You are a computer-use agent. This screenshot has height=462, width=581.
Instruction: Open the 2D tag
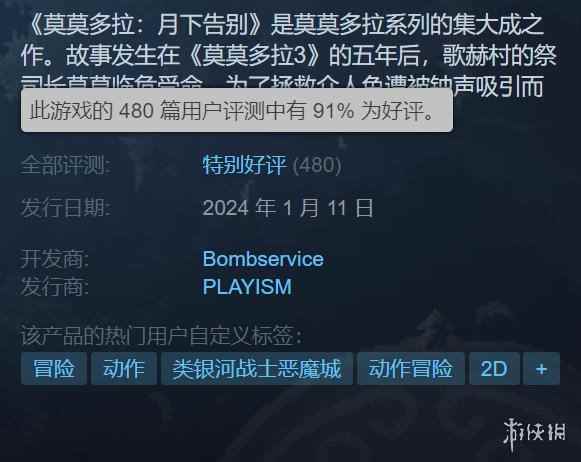pos(494,369)
